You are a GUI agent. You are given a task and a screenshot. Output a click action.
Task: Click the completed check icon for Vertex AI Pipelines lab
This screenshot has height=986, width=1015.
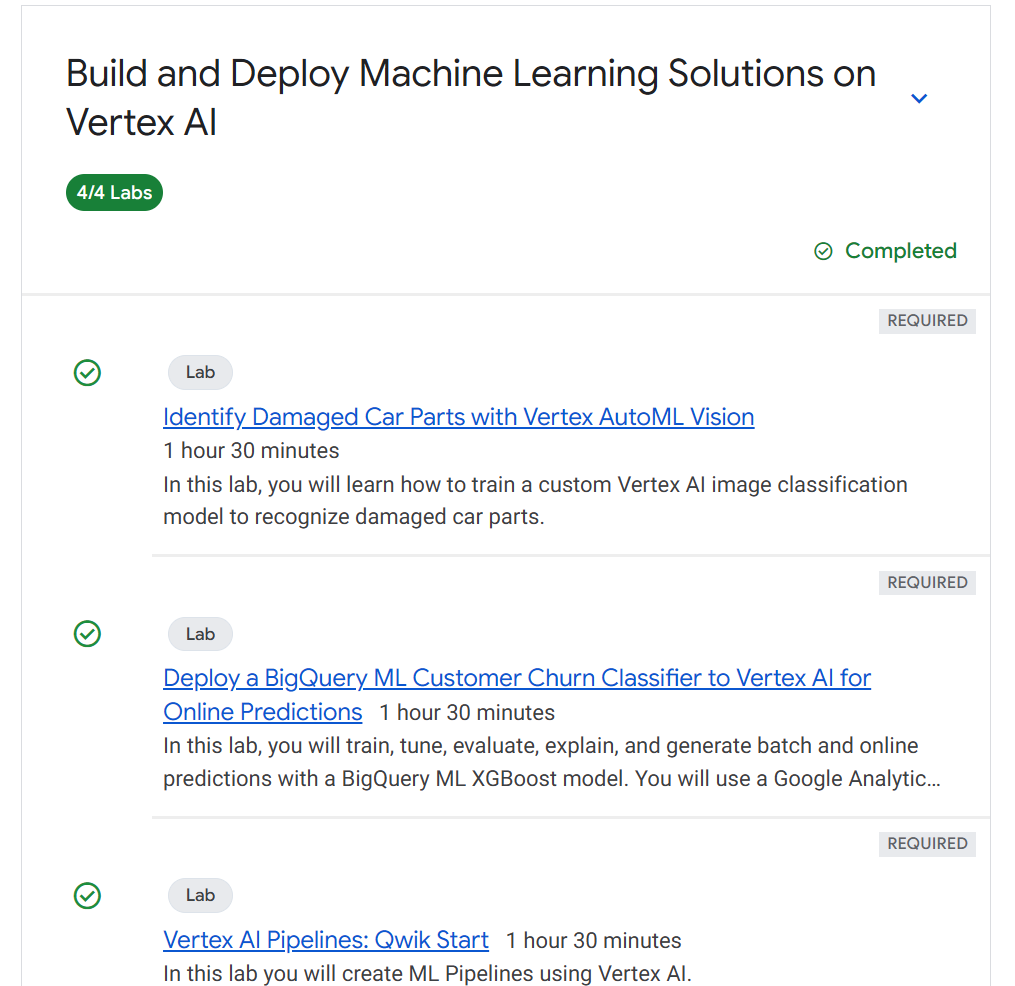[x=87, y=896]
